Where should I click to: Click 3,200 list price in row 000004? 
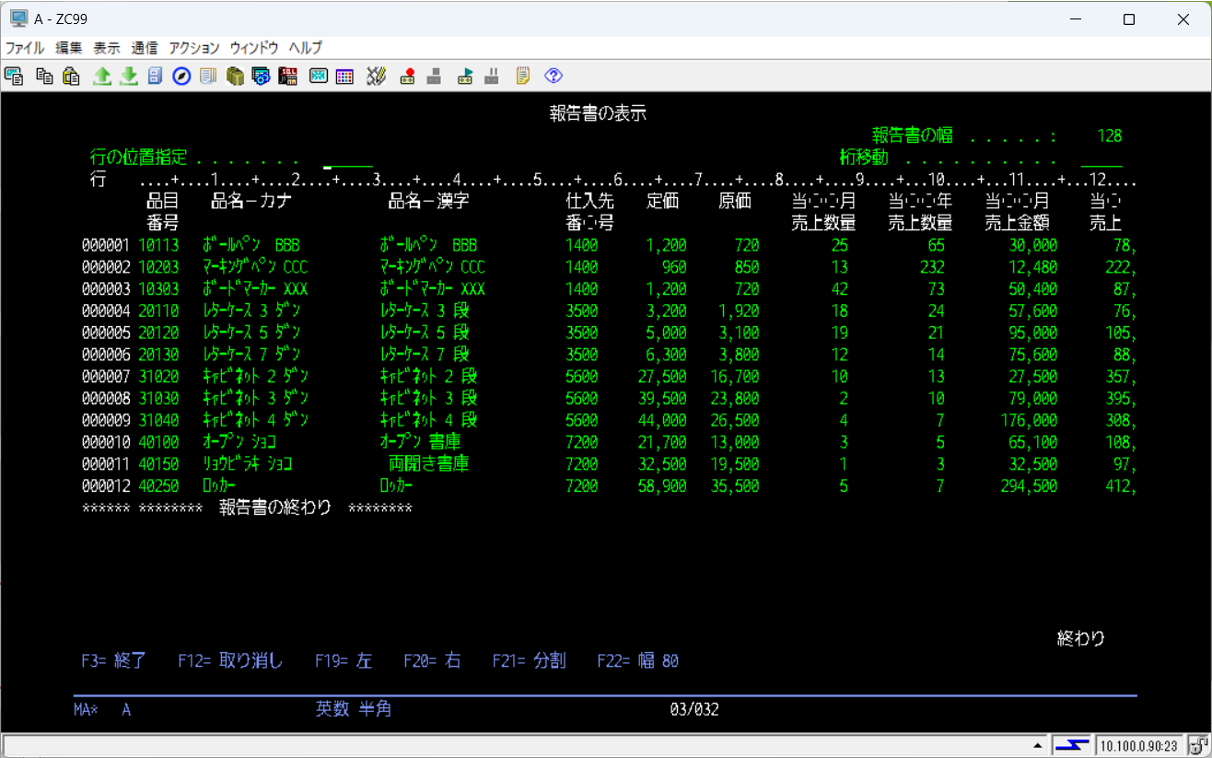[x=666, y=311]
